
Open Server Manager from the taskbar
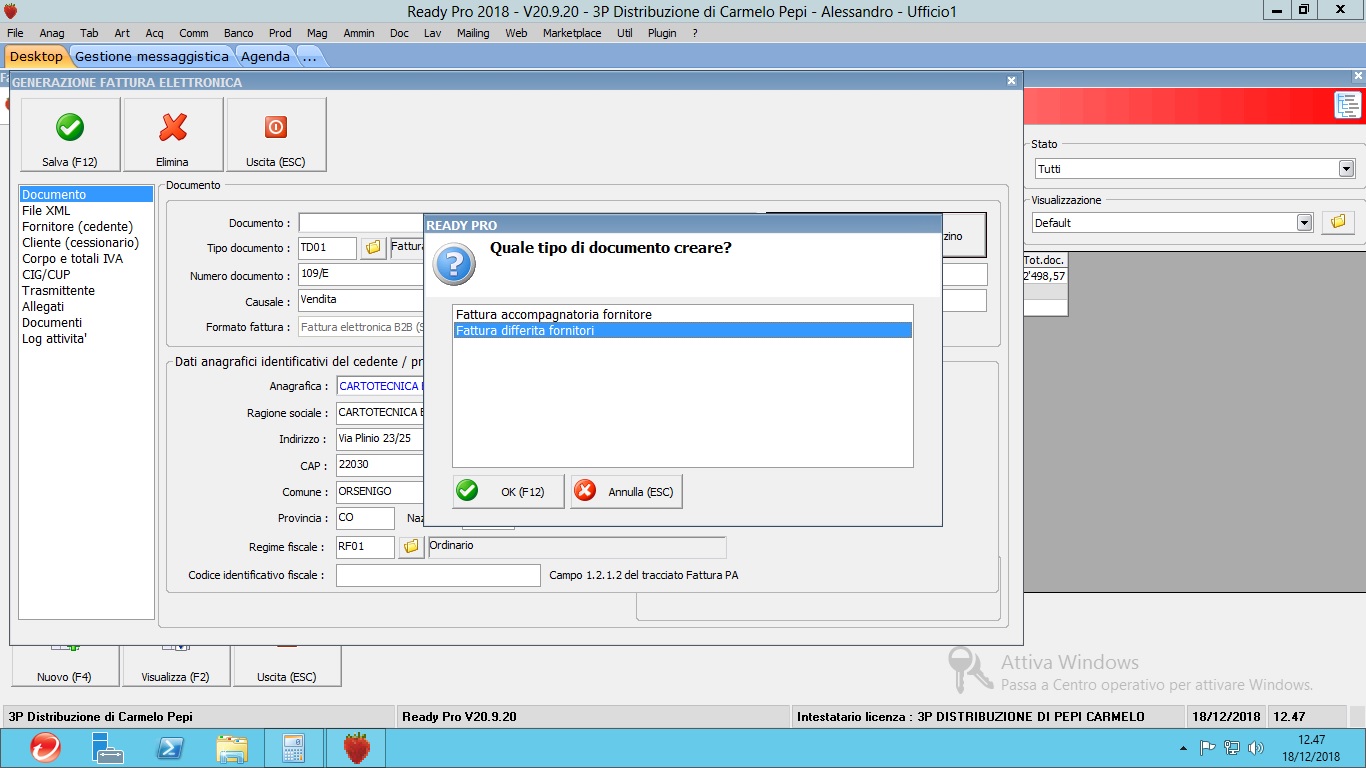pyautogui.click(x=106, y=747)
